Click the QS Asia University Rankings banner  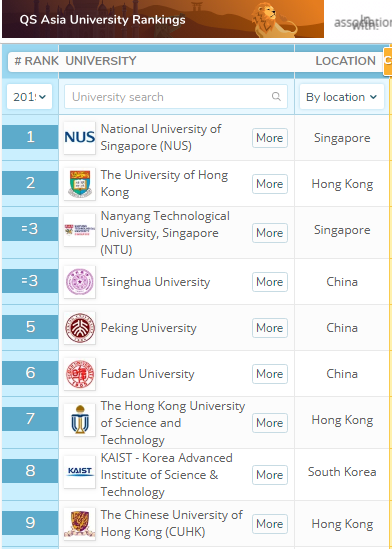pyautogui.click(x=163, y=19)
